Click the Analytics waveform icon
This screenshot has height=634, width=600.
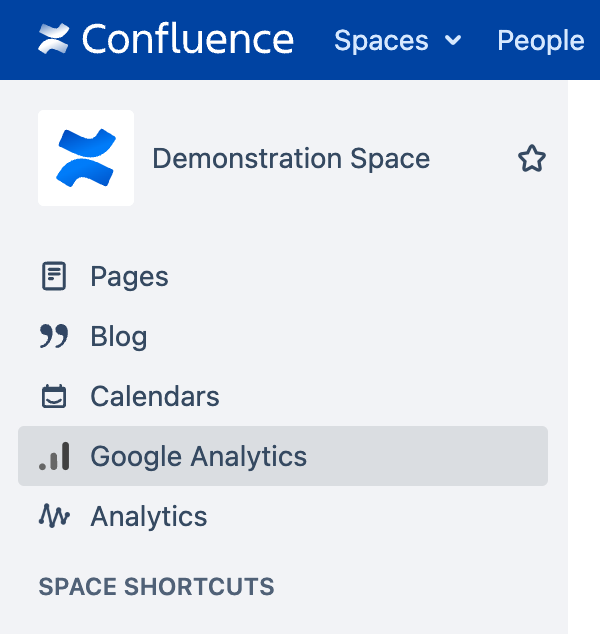click(x=53, y=516)
